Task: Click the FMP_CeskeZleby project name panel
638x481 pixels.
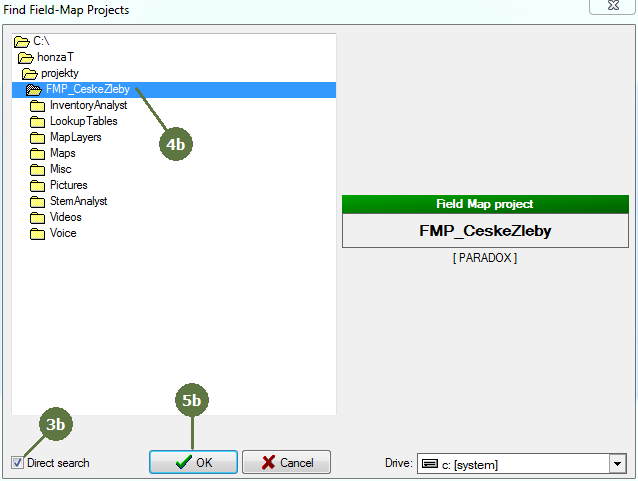Action: click(x=485, y=231)
